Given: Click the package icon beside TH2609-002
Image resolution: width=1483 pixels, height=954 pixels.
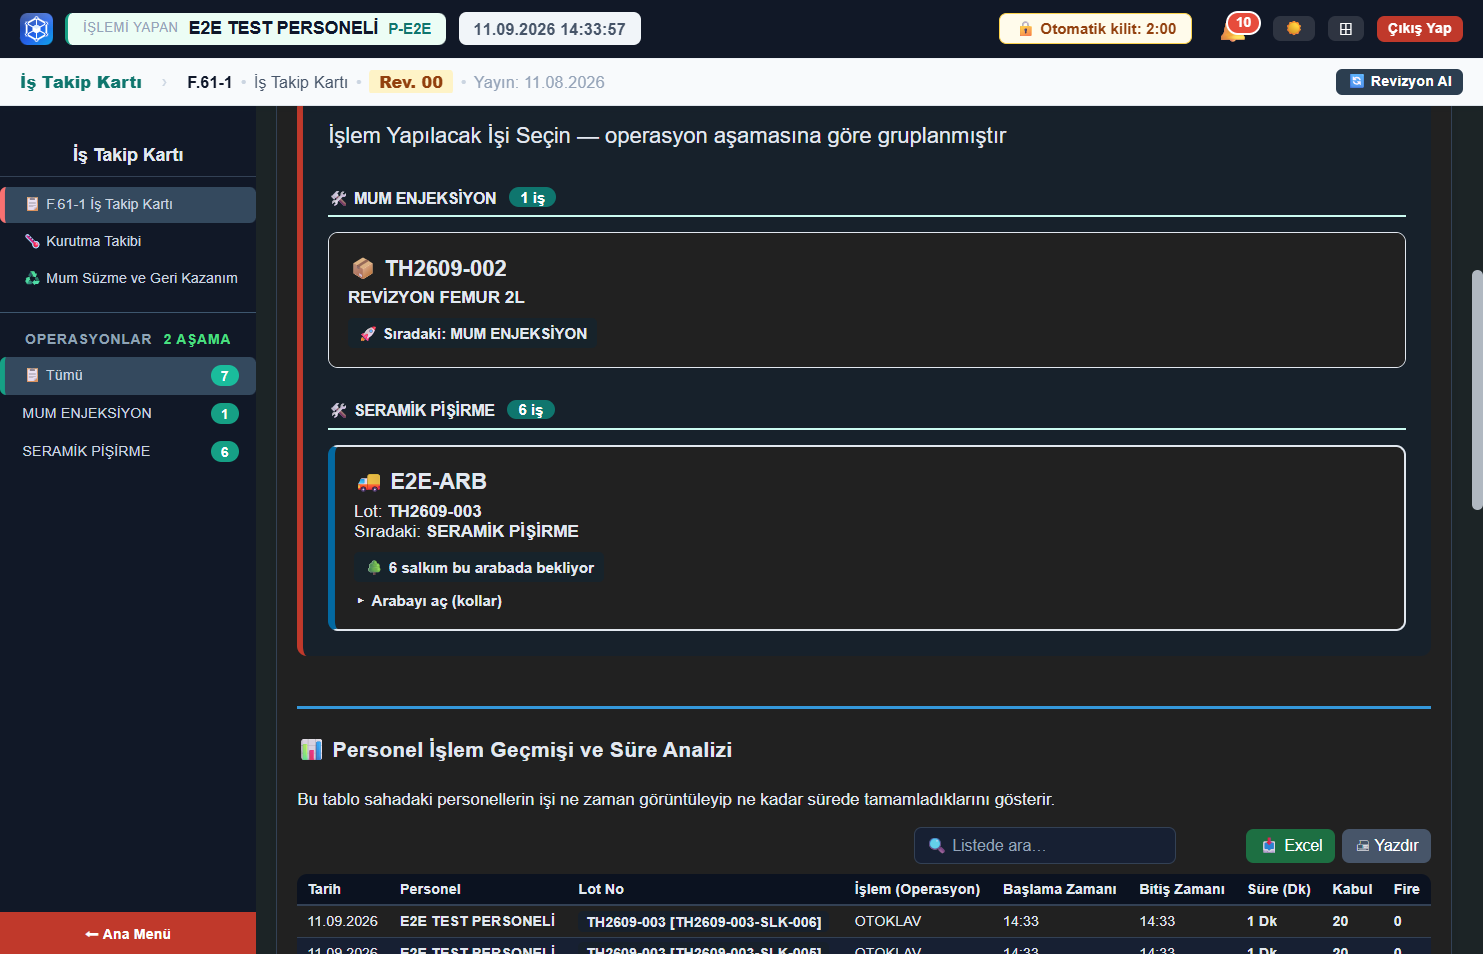Looking at the screenshot, I should pyautogui.click(x=363, y=268).
